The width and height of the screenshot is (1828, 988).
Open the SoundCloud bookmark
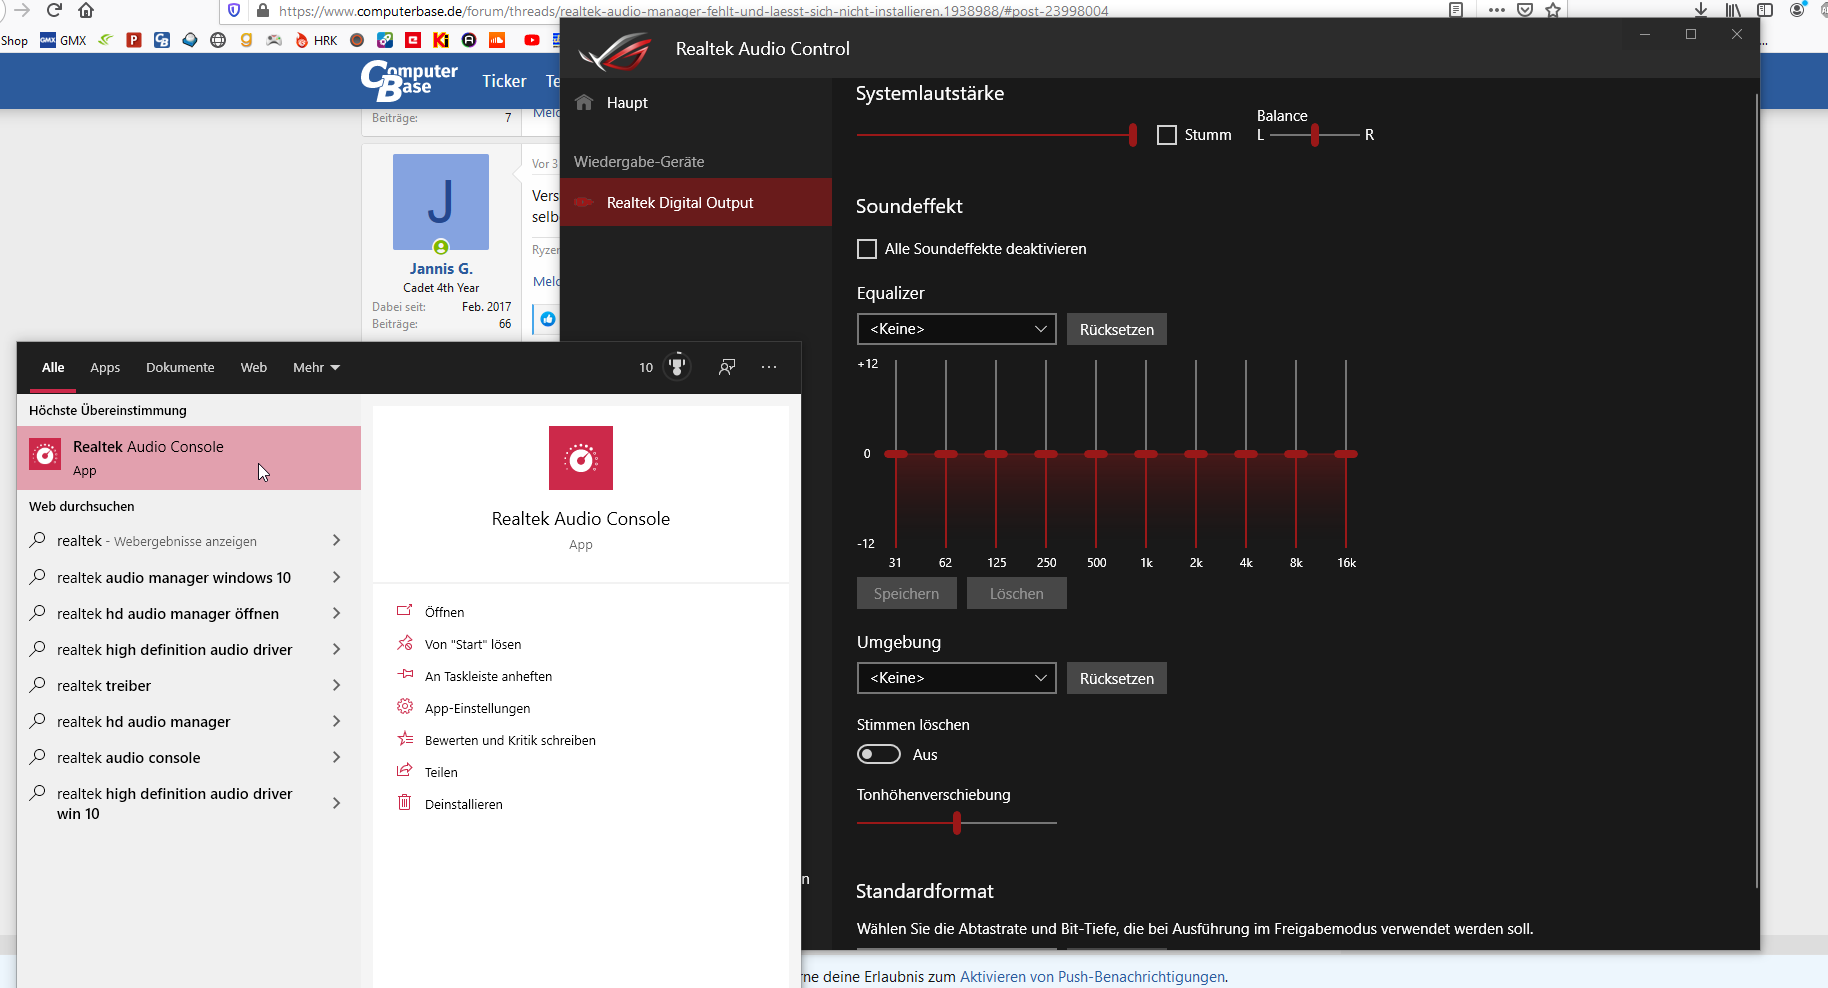[497, 41]
